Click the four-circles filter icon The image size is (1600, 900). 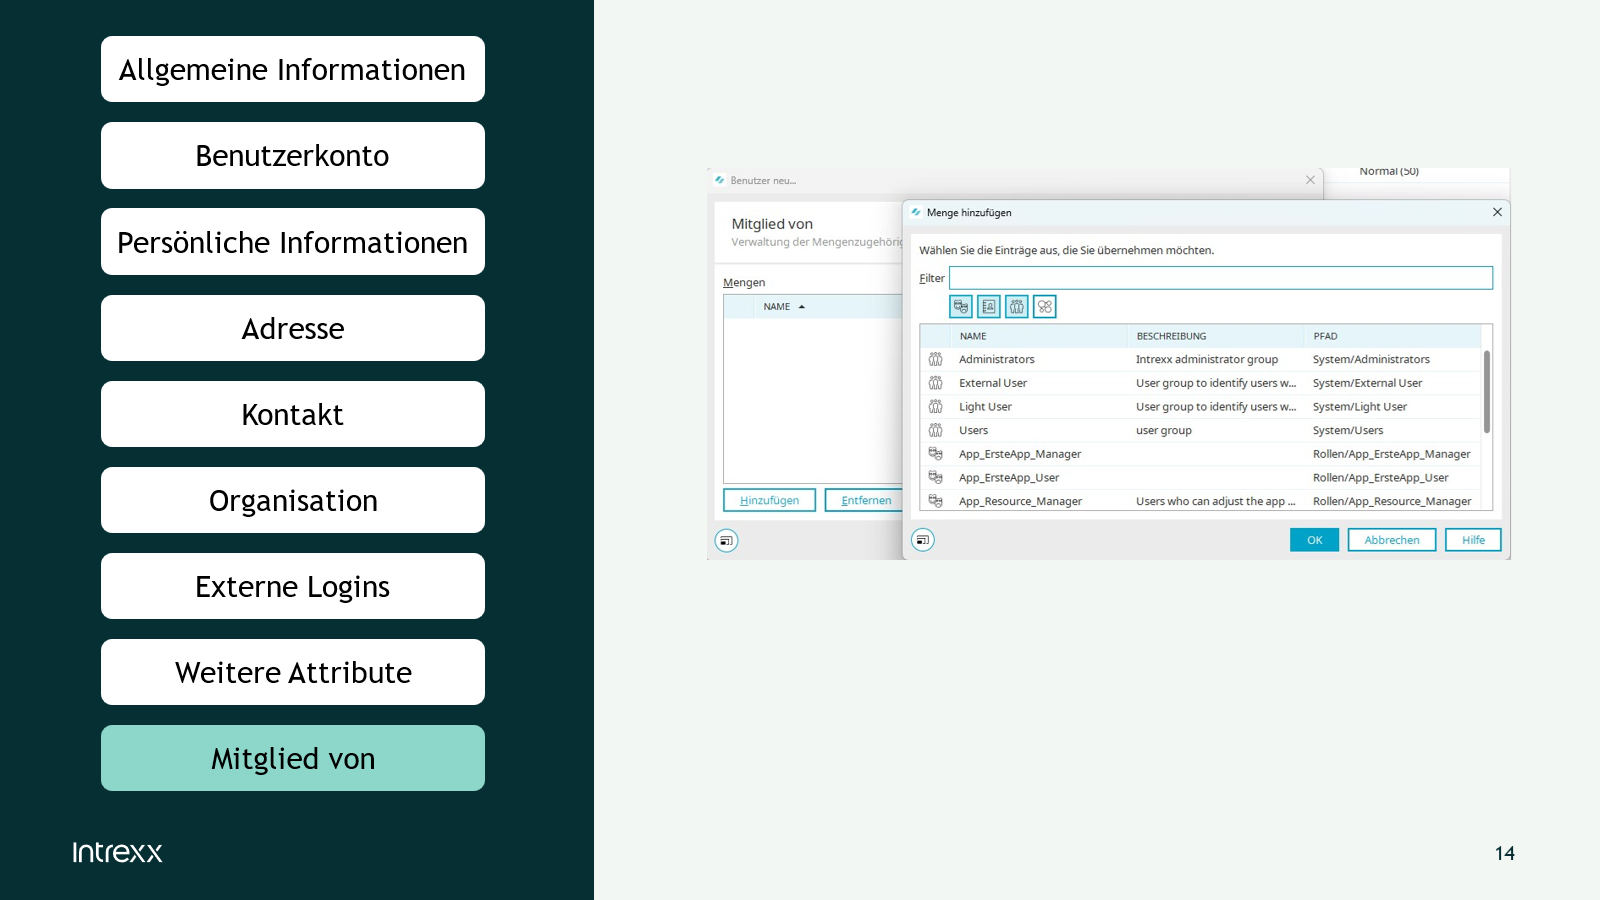pos(1044,307)
